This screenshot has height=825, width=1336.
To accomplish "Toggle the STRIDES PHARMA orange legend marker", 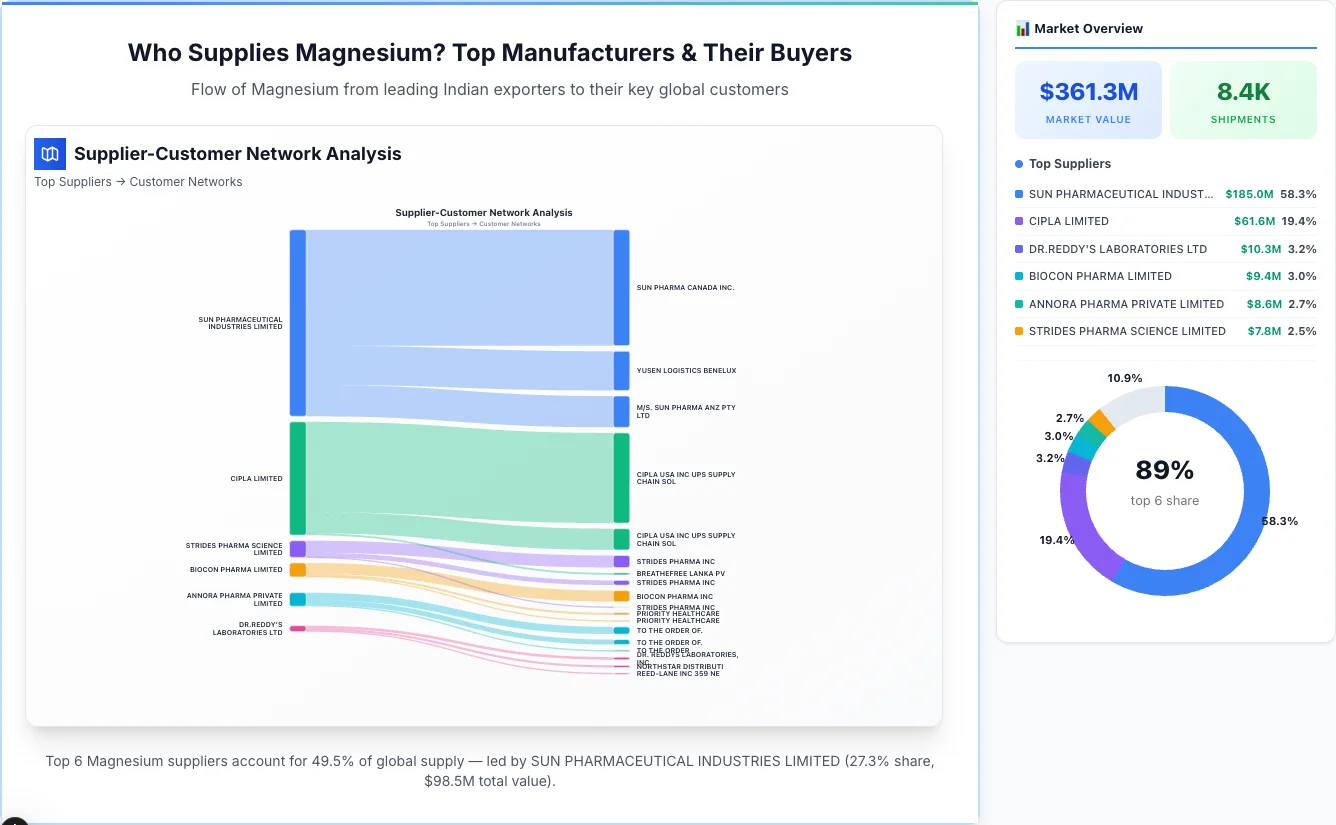I will 1019,331.
